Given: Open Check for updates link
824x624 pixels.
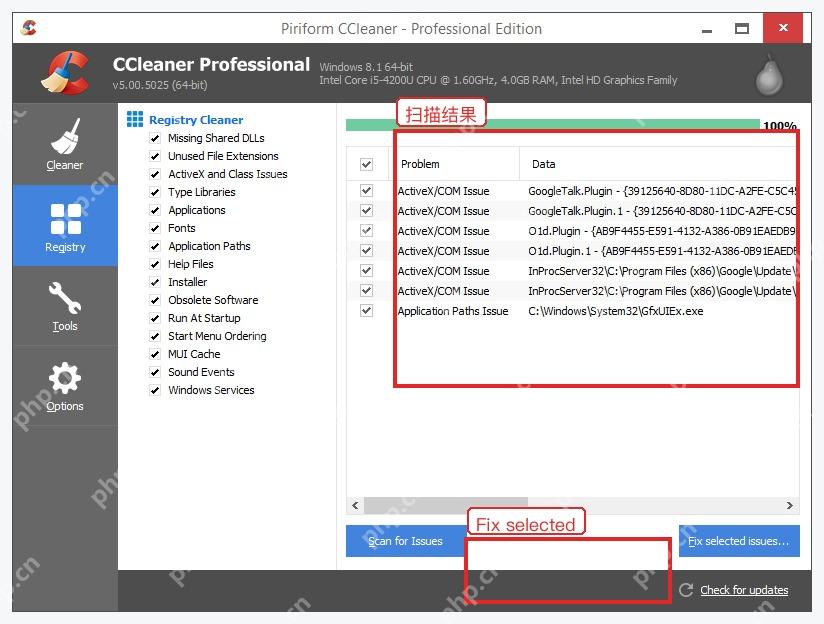Looking at the screenshot, I should tap(744, 590).
